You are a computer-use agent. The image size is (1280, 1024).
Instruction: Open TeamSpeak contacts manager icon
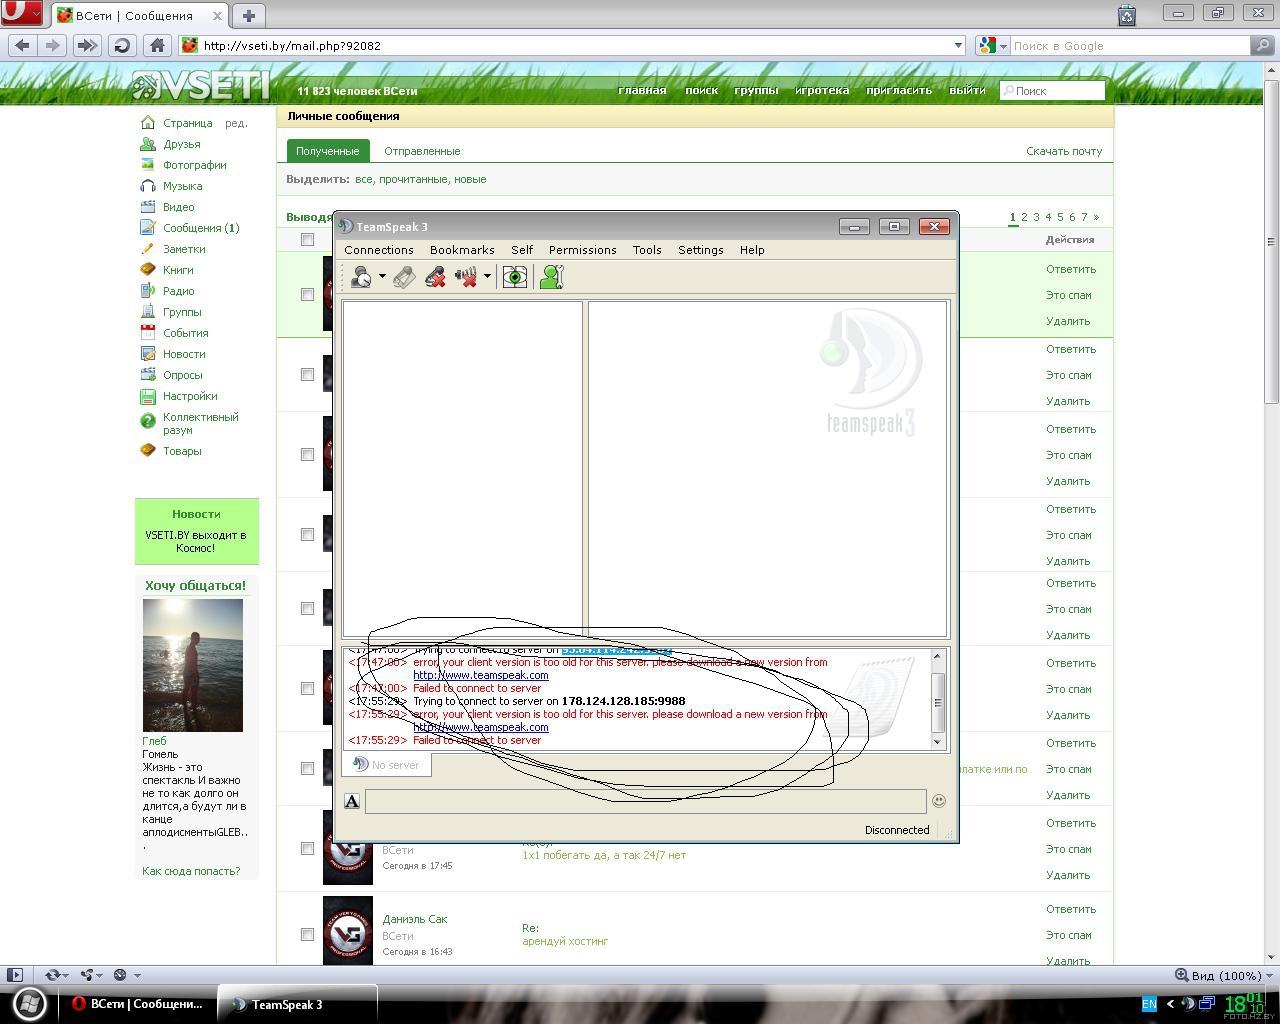(x=552, y=277)
